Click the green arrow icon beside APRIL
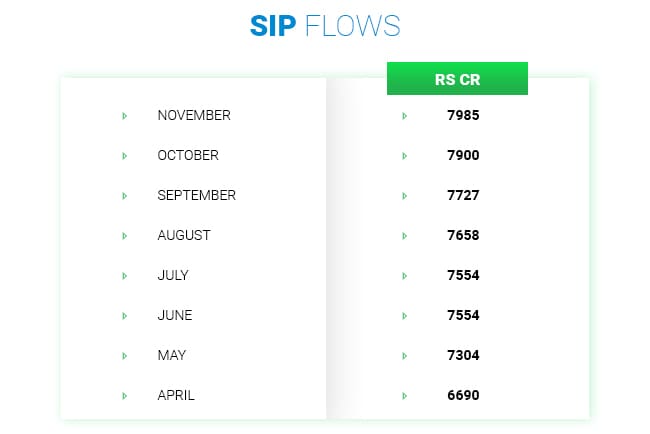 (124, 396)
